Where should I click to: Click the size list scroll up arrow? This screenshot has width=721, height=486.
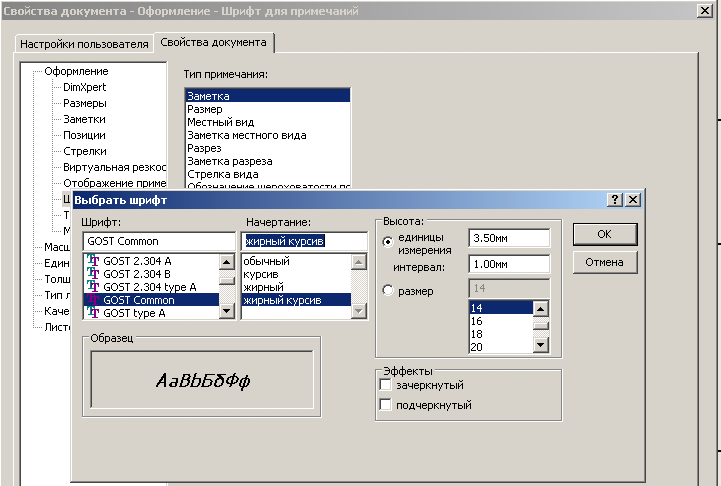click(541, 309)
